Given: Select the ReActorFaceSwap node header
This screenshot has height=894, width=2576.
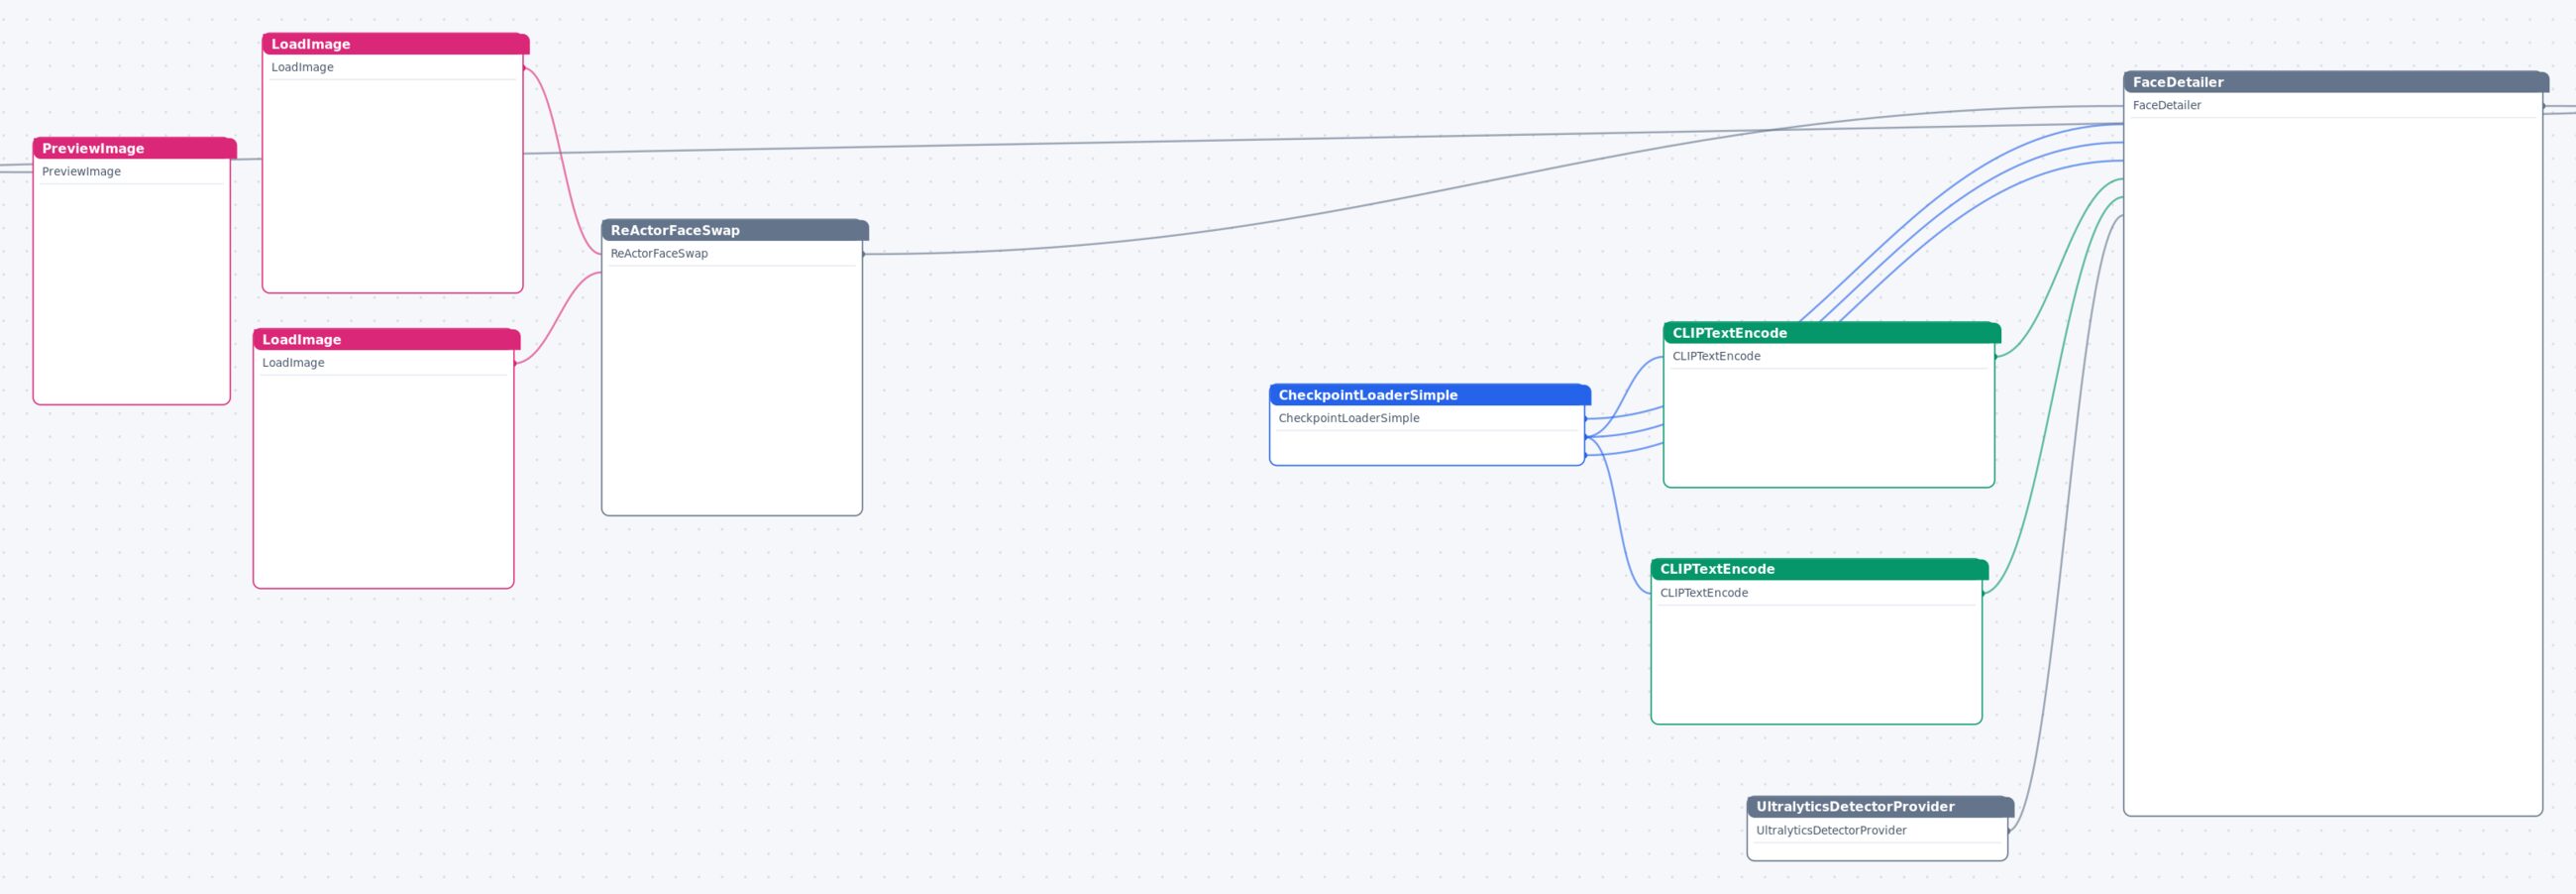Looking at the screenshot, I should 734,230.
